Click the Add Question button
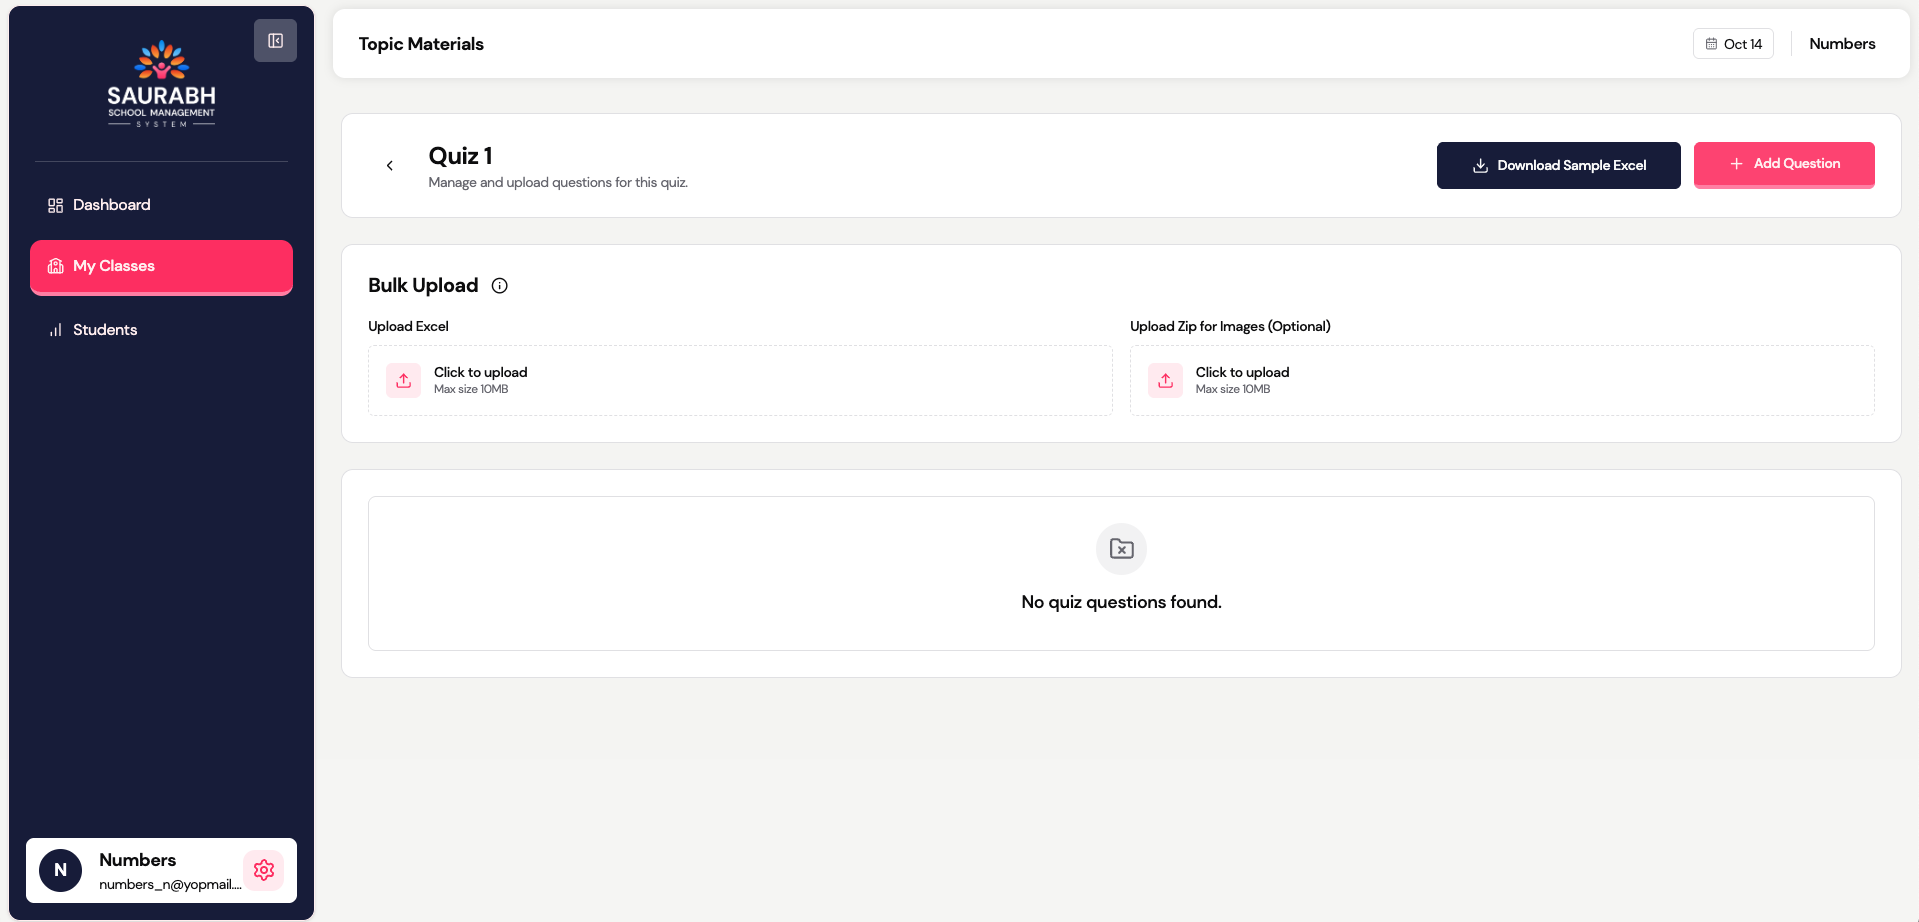Screen dimensions: 1919x922 tap(1783, 164)
